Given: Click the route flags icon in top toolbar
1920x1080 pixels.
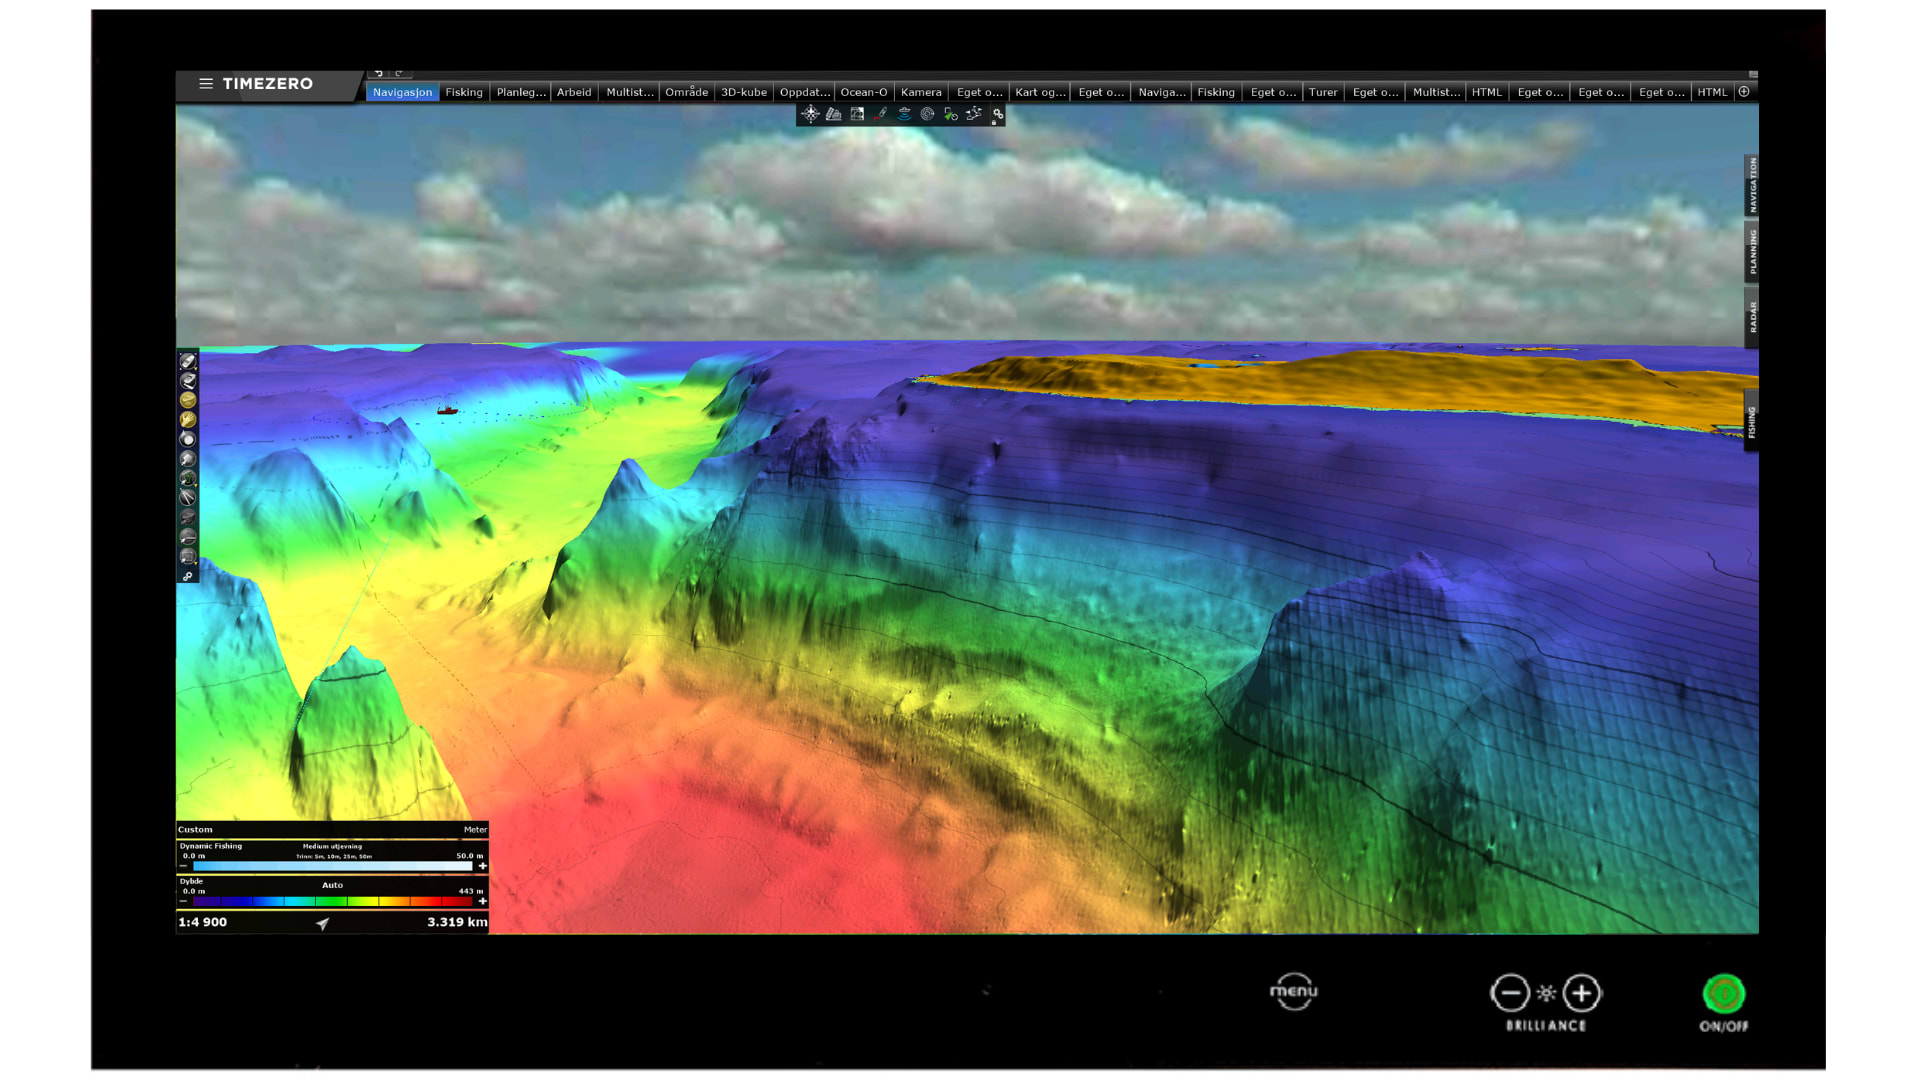Looking at the screenshot, I should click(973, 114).
